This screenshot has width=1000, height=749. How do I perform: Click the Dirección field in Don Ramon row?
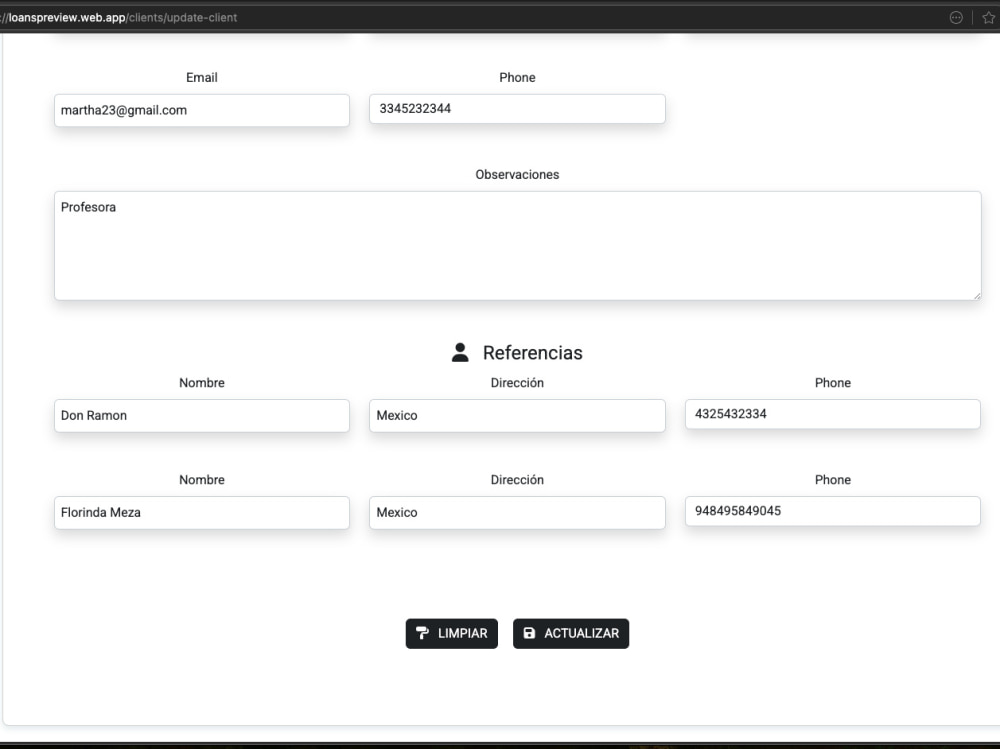517,416
